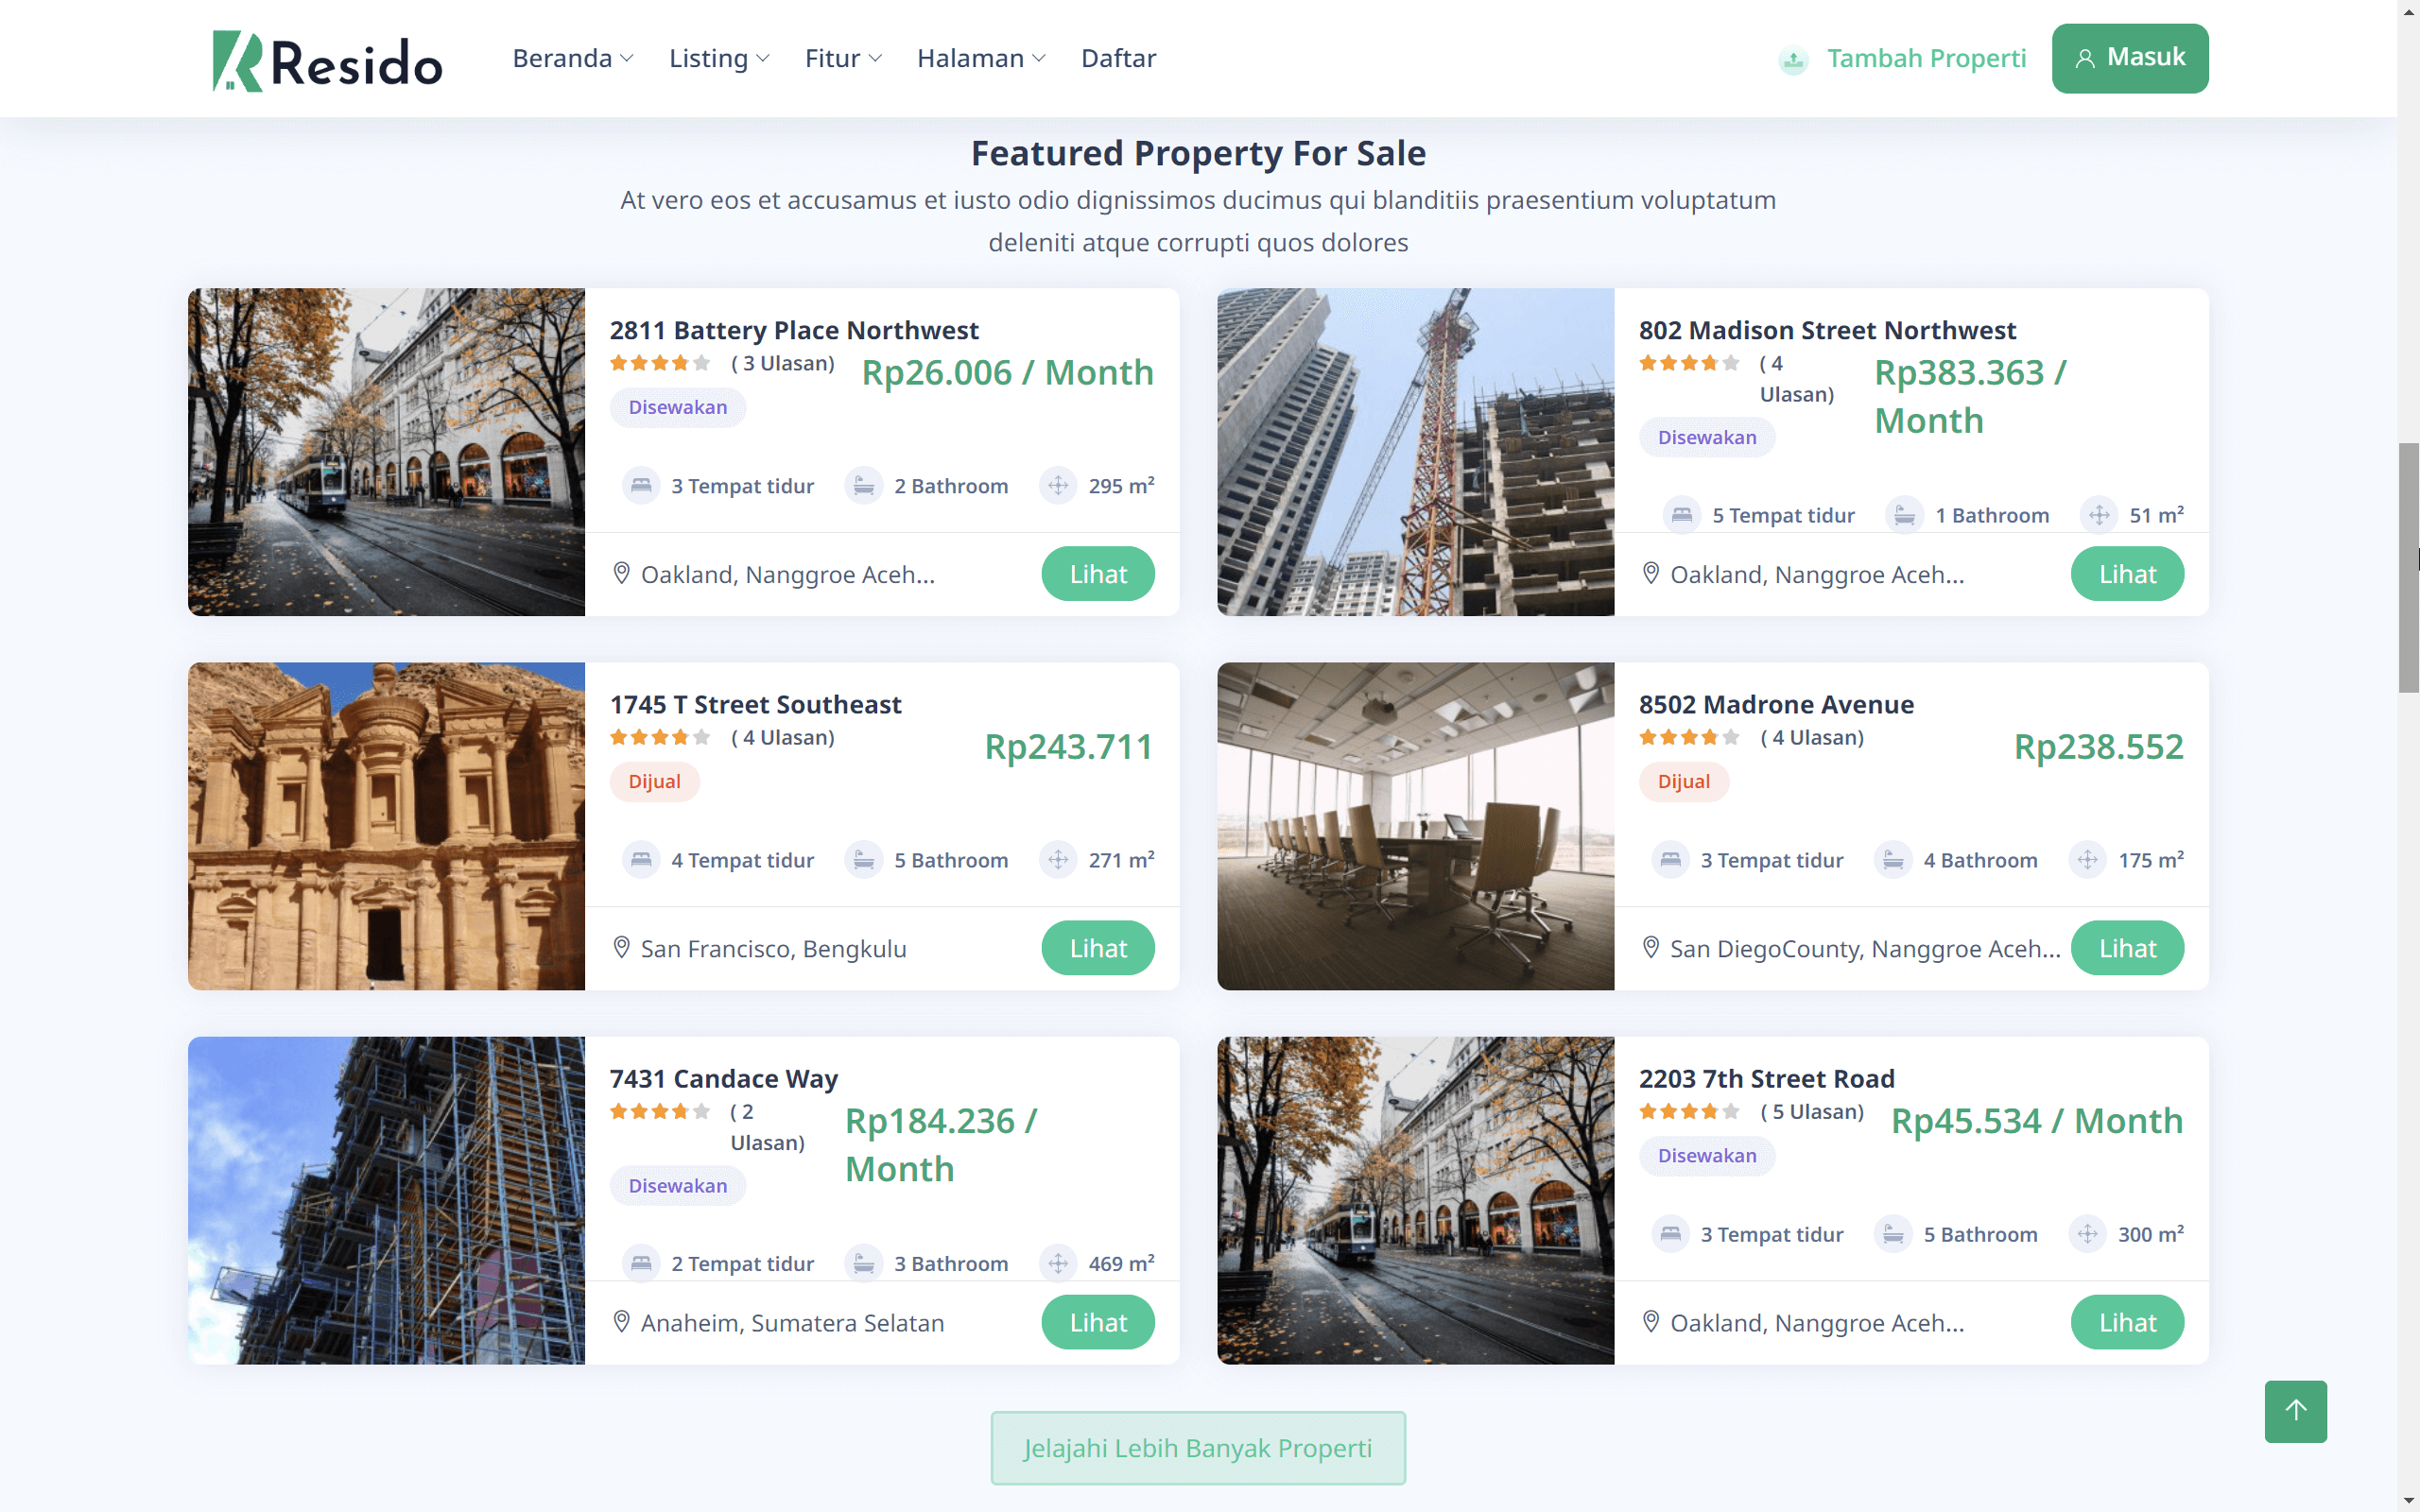Click area icon beside 469 m²
This screenshot has height=1512, width=2420.
pos(1058,1263)
